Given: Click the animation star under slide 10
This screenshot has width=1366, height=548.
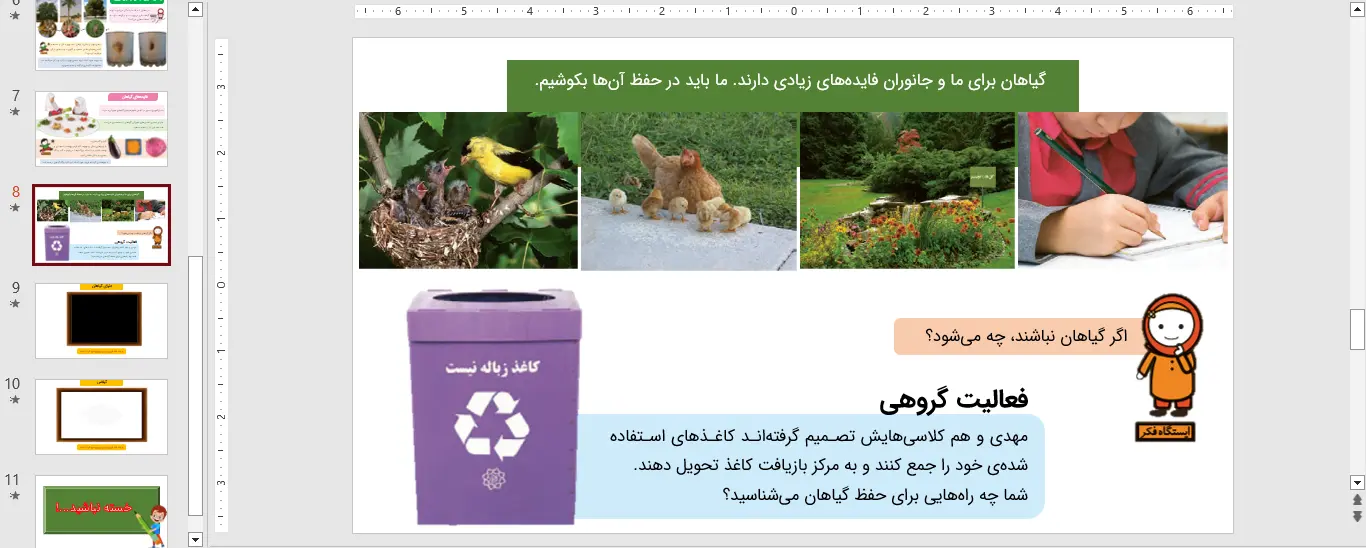Looking at the screenshot, I should (14, 400).
